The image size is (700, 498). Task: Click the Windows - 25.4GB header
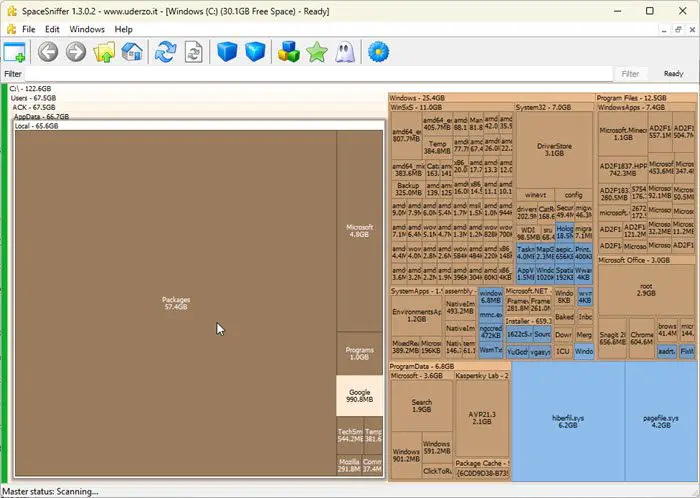(x=417, y=98)
